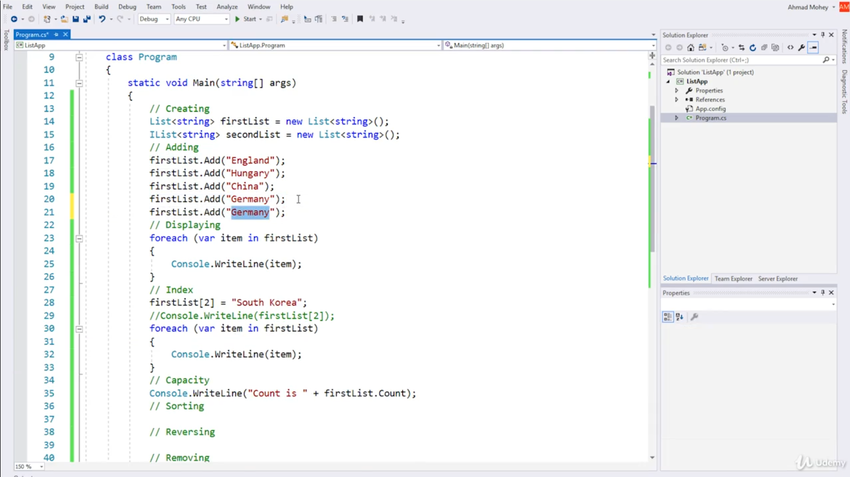Click the scroll down arrow of editor scrollbar
The height and width of the screenshot is (477, 850).
(652, 457)
